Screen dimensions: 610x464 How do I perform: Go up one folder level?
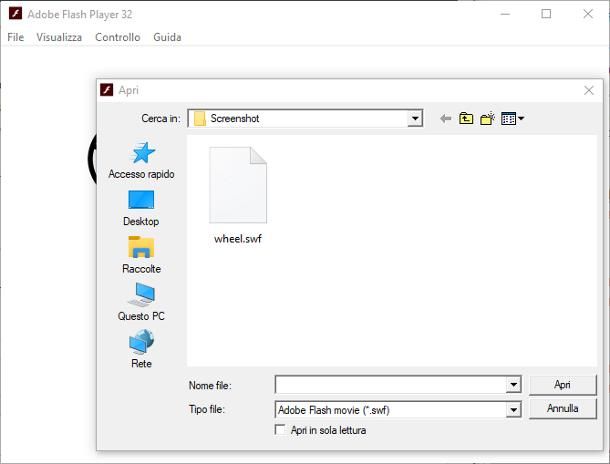coord(466,118)
